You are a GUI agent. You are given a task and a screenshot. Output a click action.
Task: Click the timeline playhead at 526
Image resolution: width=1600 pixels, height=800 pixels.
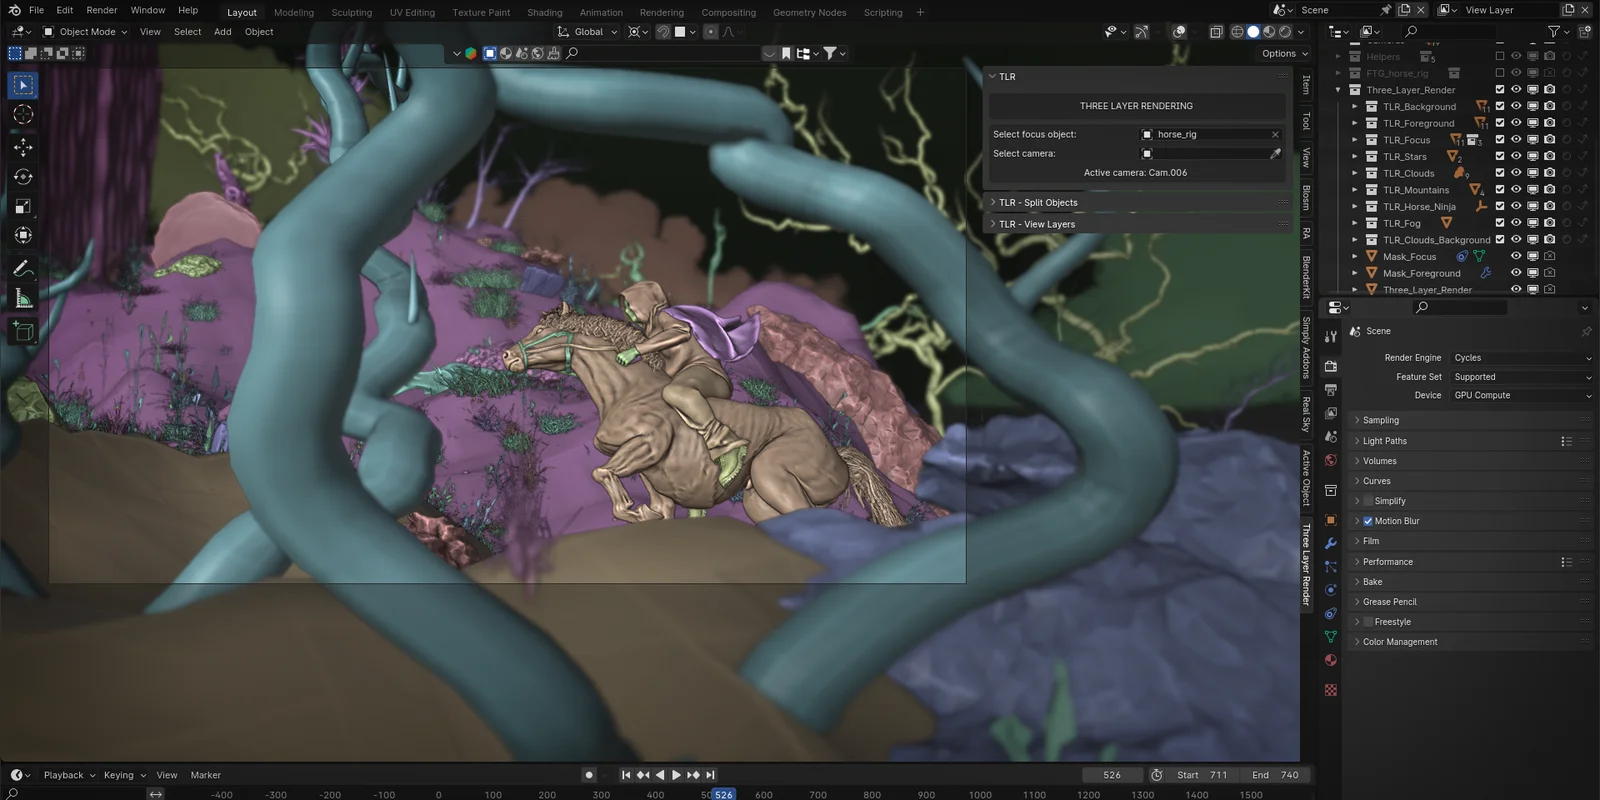click(x=724, y=795)
